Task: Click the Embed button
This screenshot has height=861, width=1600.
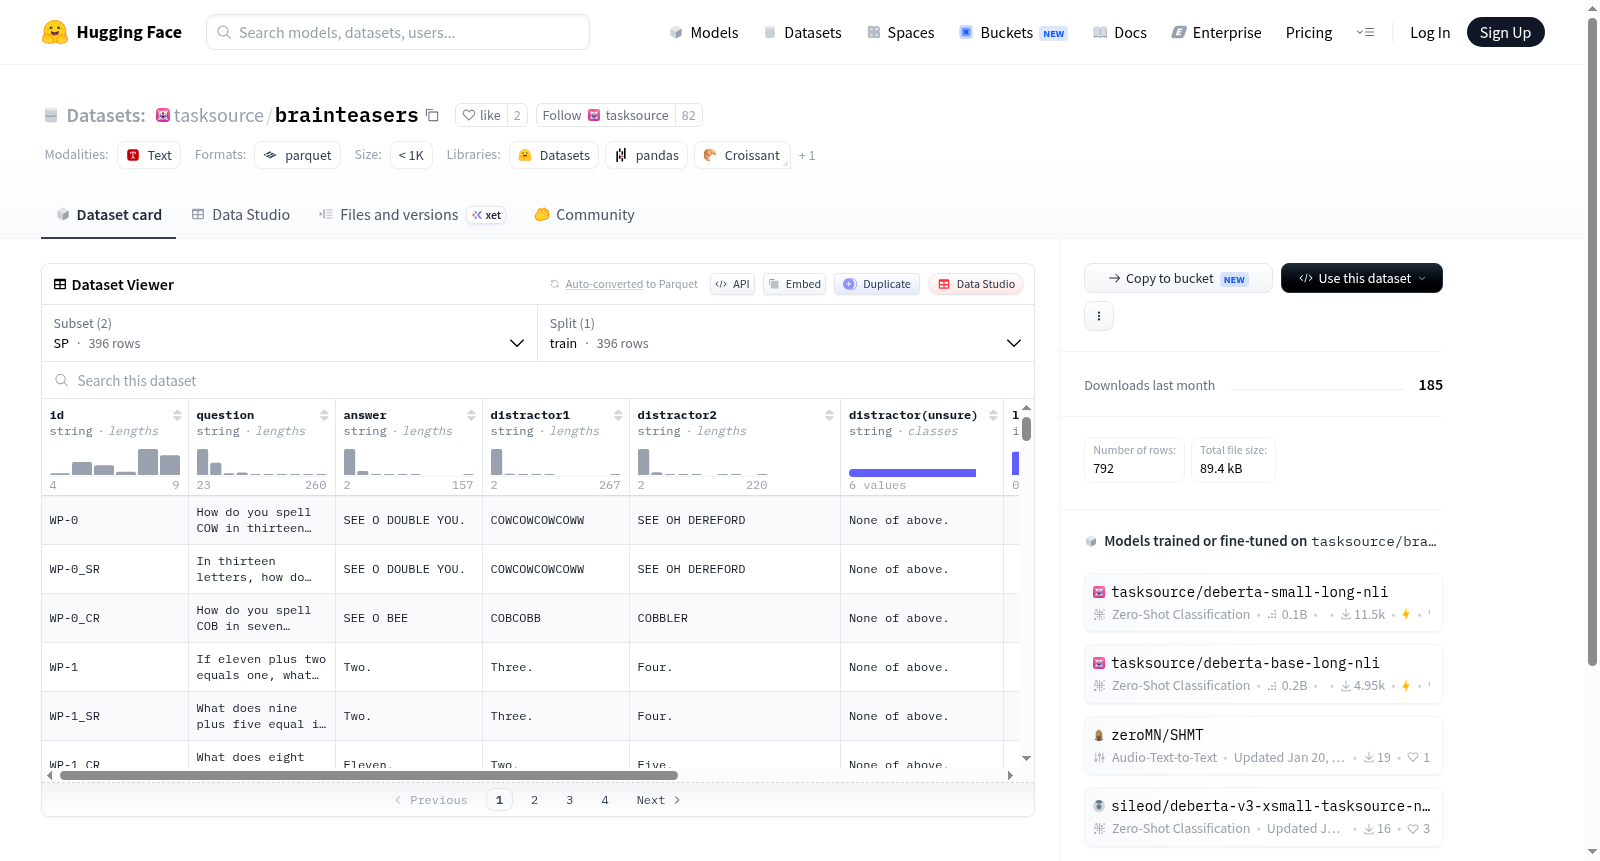Action: (x=794, y=284)
